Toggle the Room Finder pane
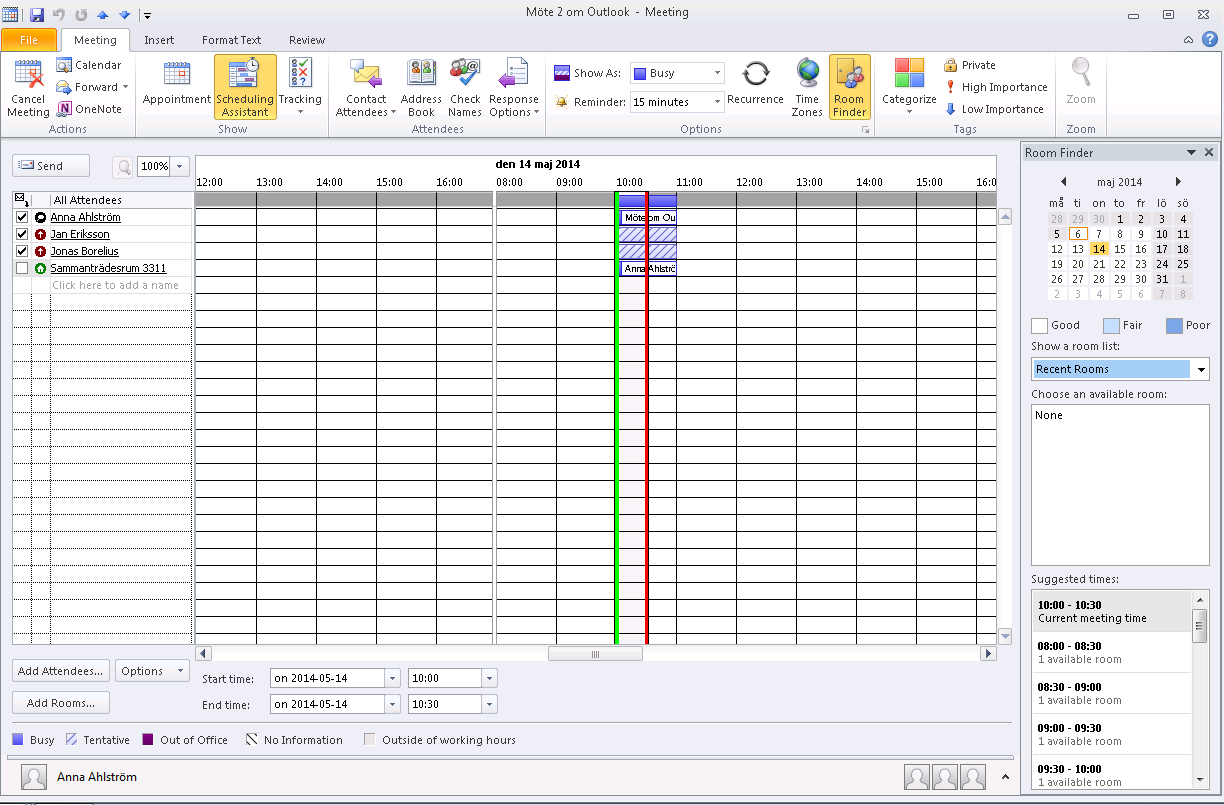The height and width of the screenshot is (805, 1224). pyautogui.click(x=849, y=88)
